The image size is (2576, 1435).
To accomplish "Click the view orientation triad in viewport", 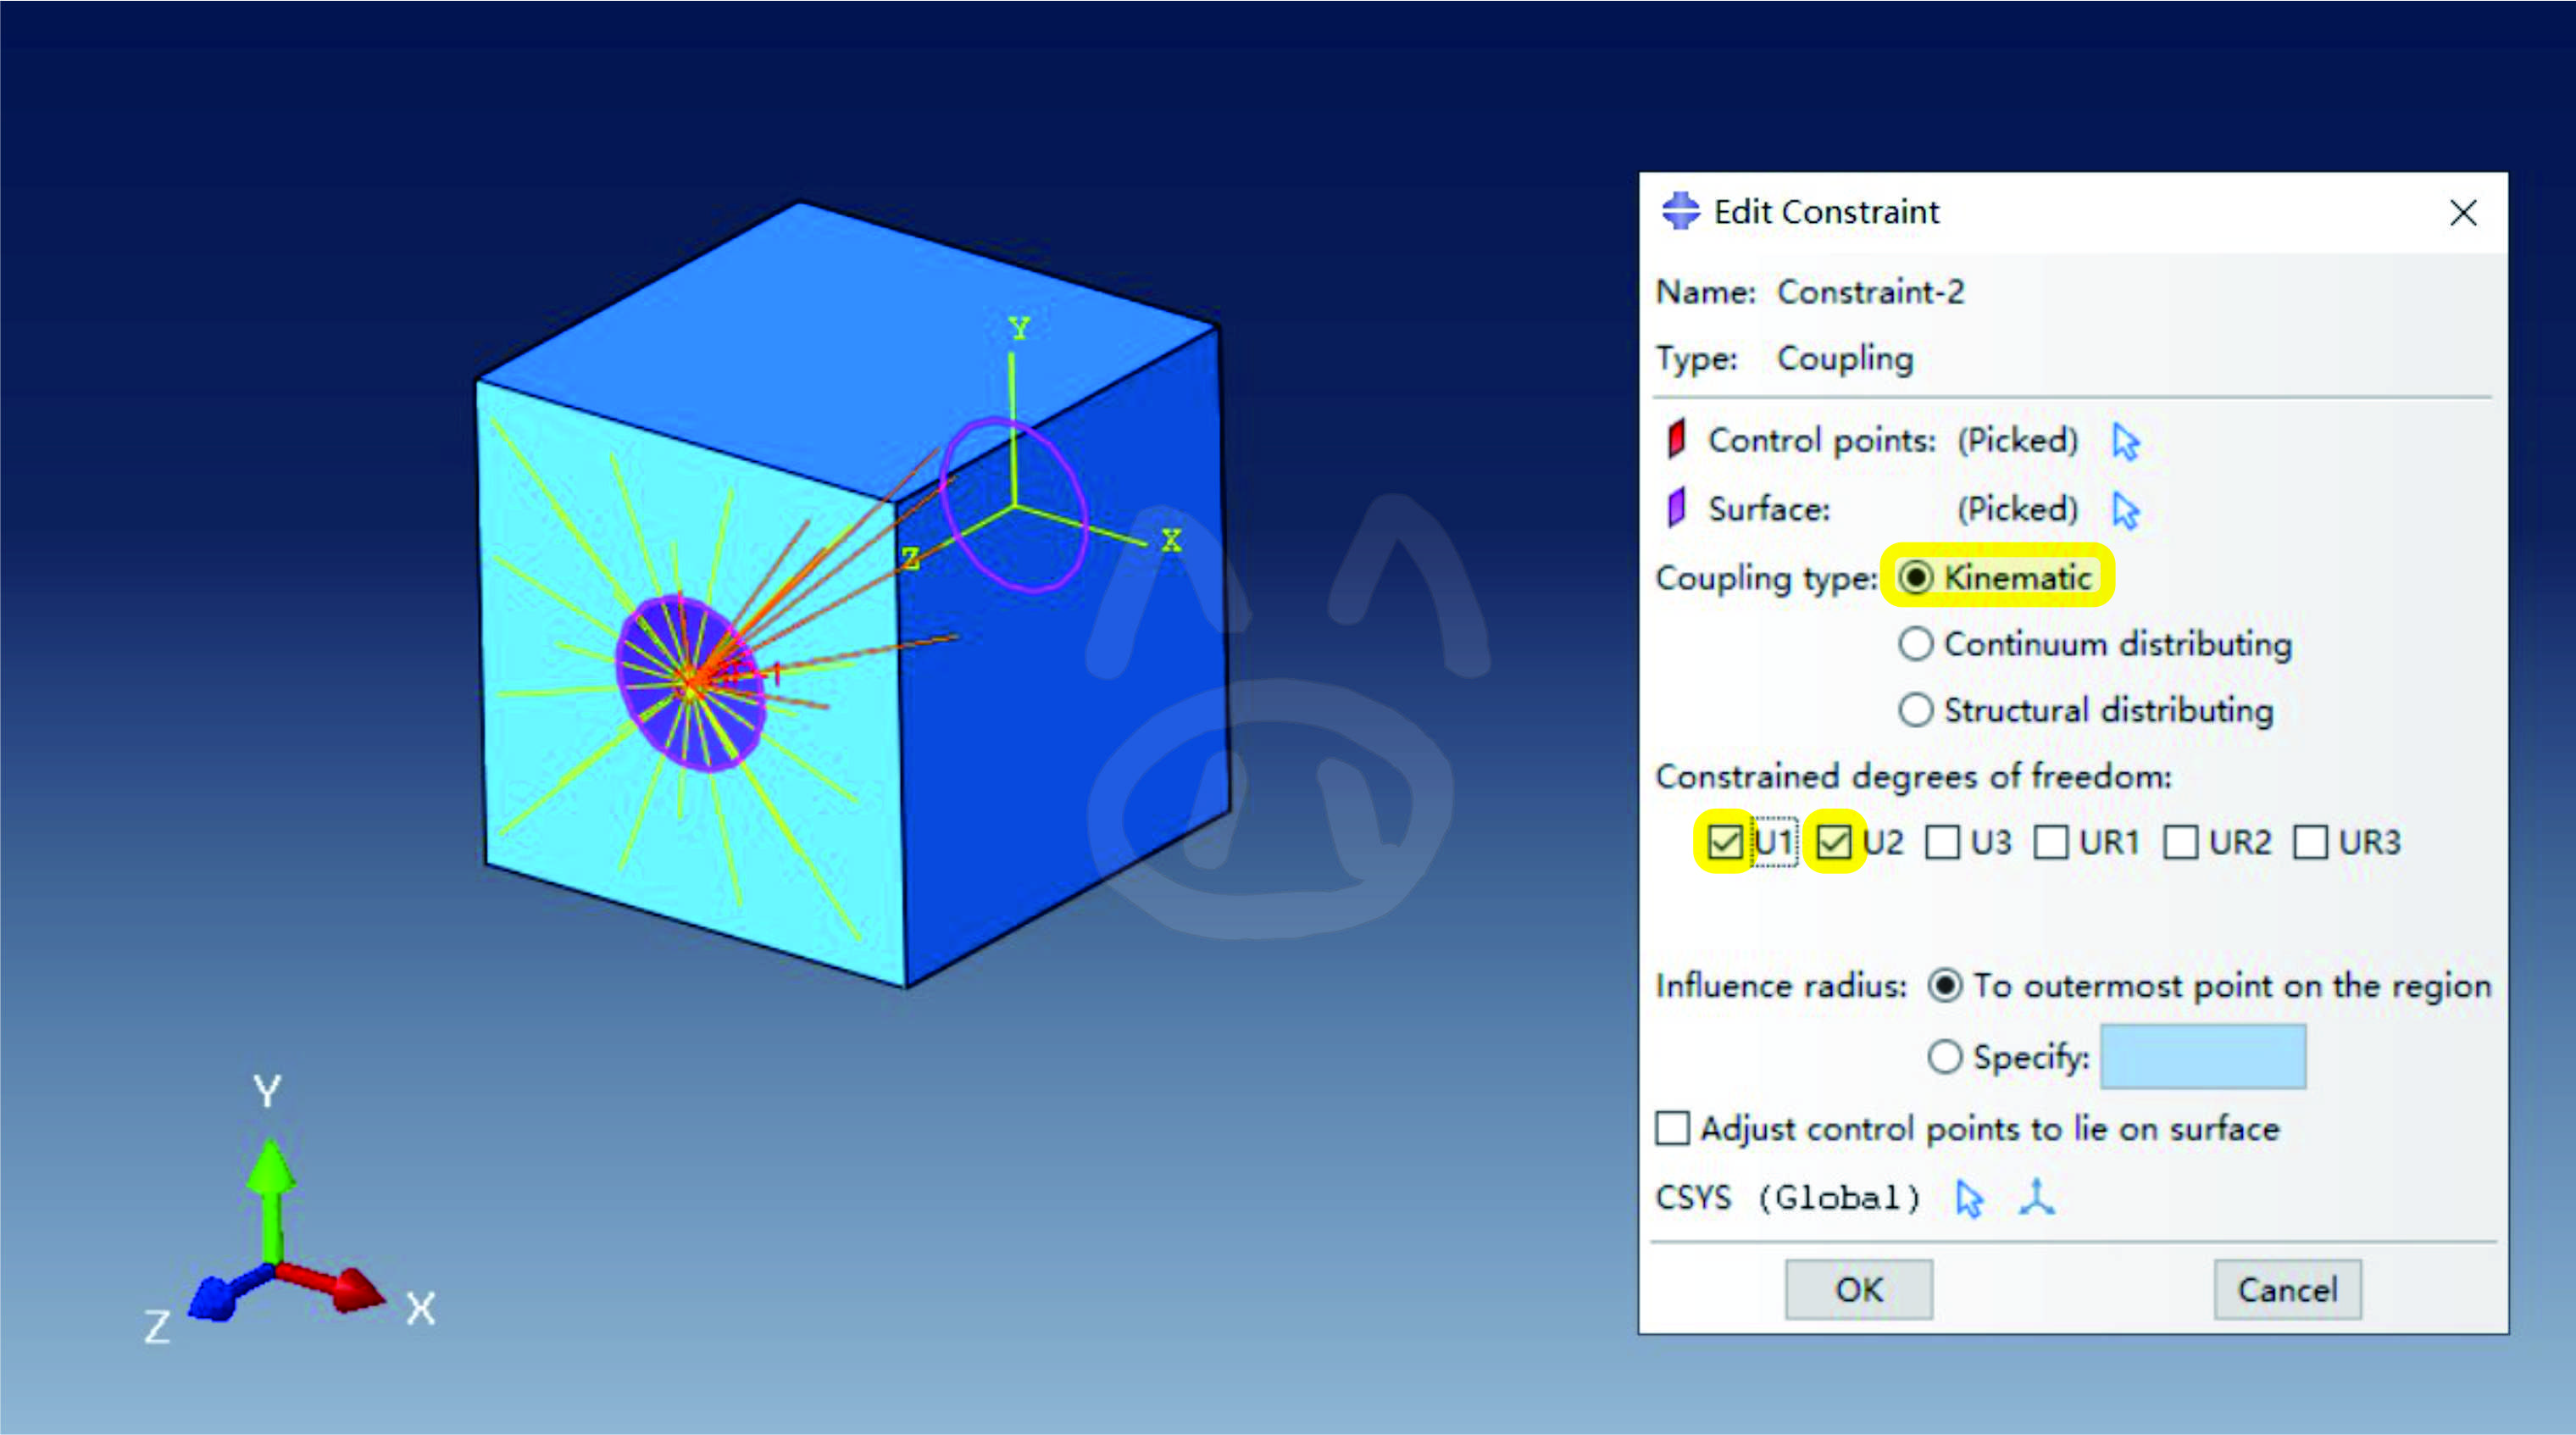I will (x=272, y=1262).
